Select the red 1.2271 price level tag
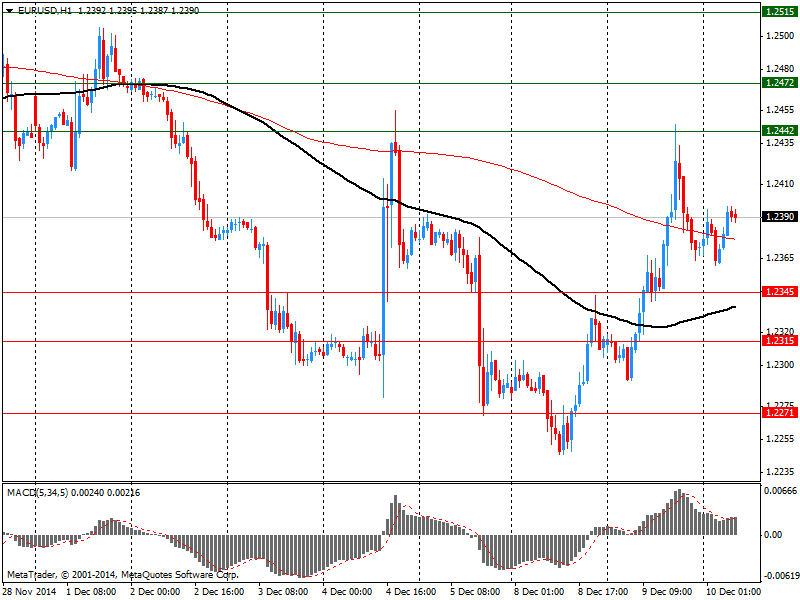 [x=779, y=413]
